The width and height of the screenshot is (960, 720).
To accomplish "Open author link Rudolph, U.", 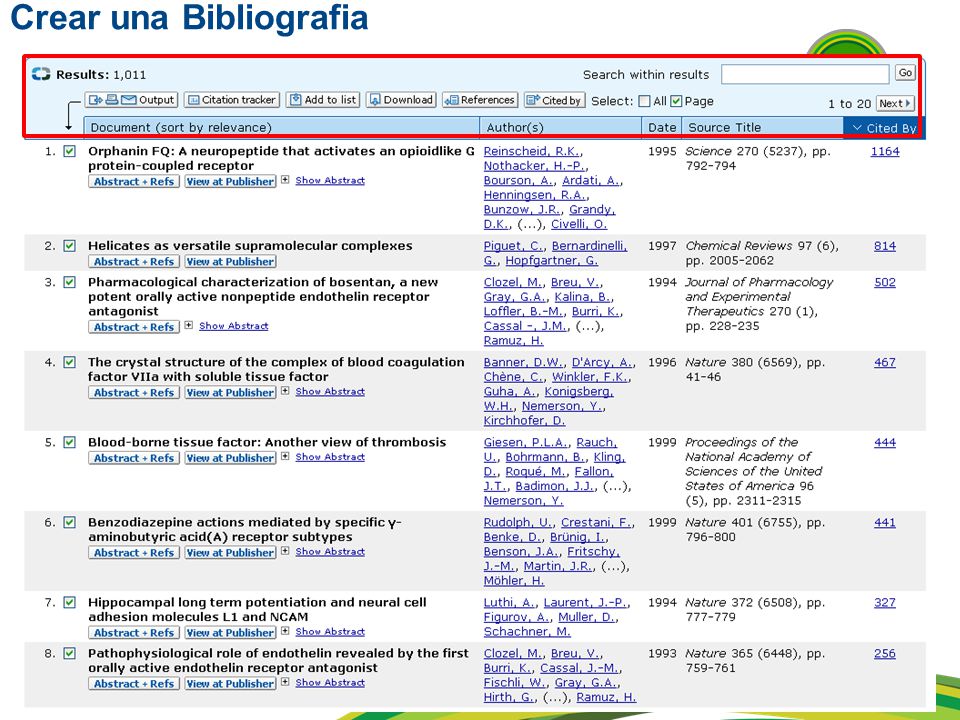I will point(519,523).
